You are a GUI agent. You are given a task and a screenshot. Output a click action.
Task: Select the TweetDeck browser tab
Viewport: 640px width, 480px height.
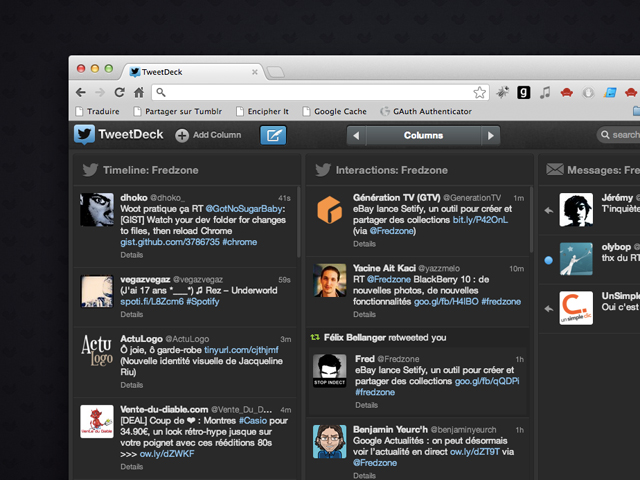tap(193, 72)
